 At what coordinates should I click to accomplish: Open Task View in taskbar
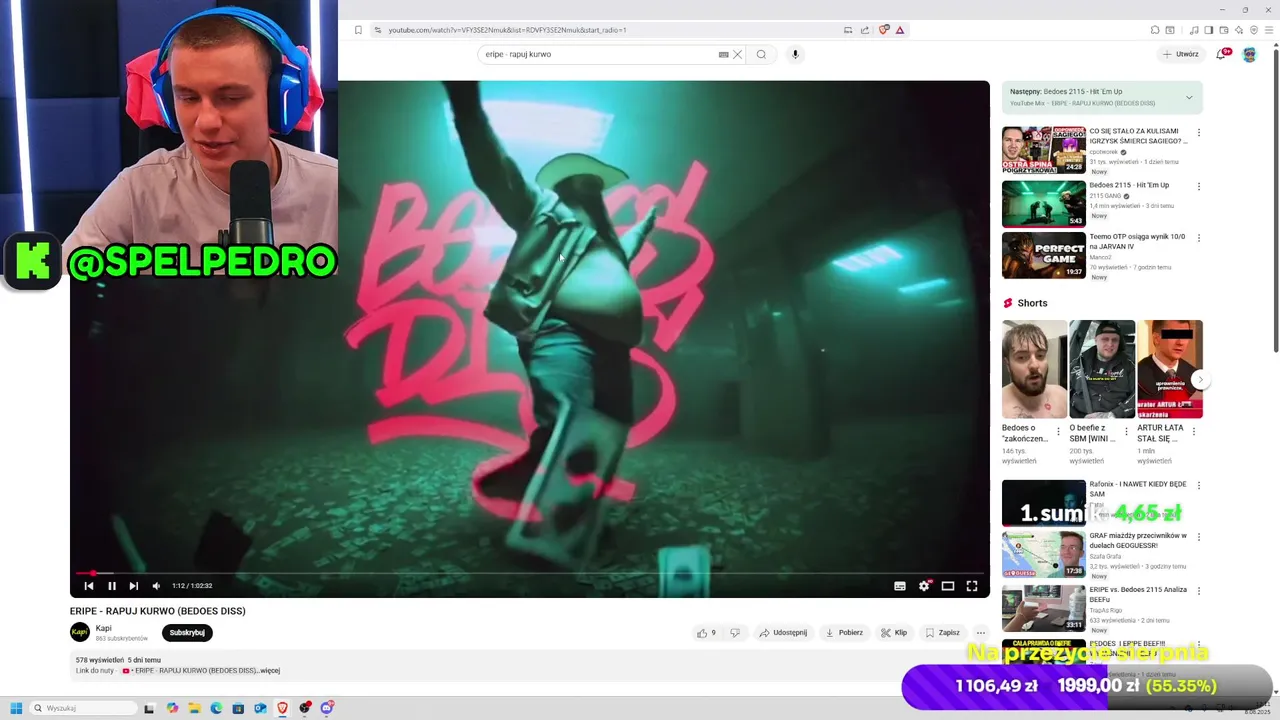[149, 708]
